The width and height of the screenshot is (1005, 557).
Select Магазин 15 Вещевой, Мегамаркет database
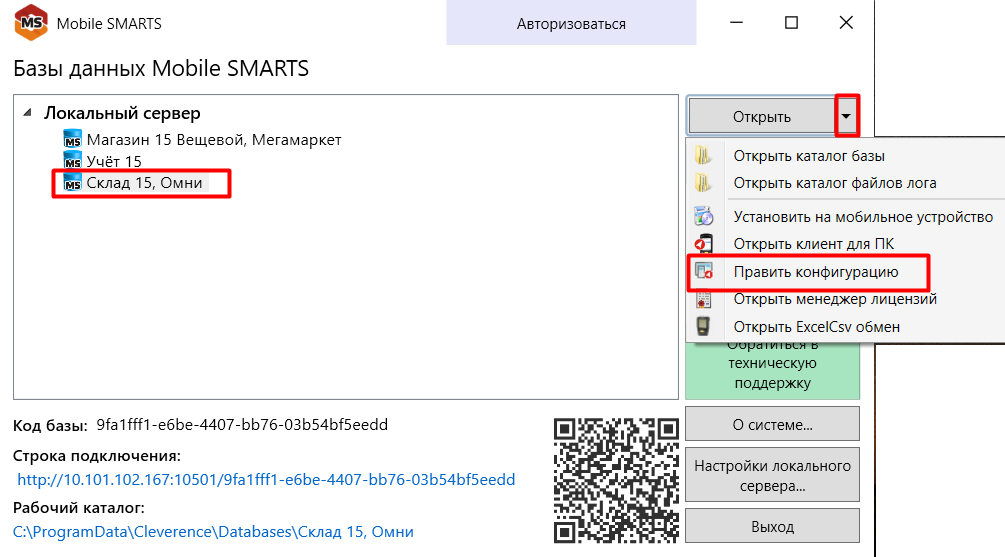[213, 139]
